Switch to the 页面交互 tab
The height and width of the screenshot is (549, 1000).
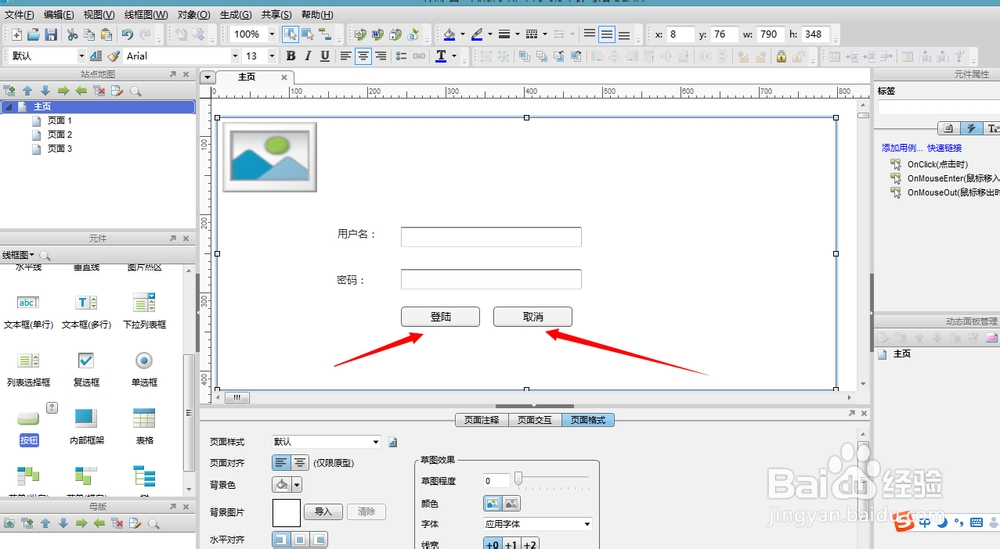point(534,420)
